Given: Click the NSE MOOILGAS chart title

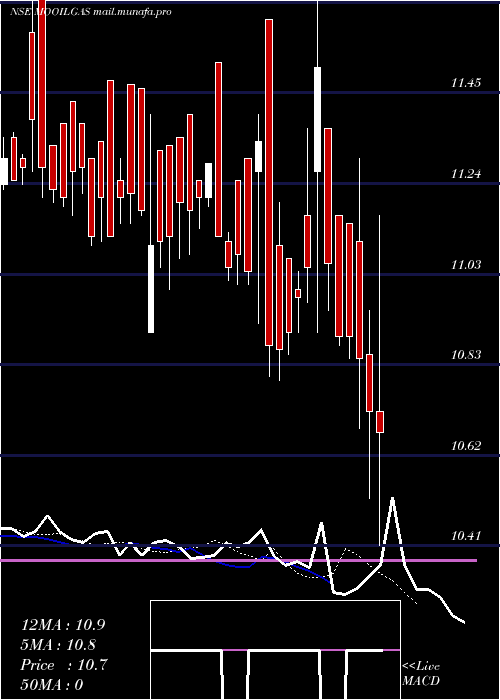Looking at the screenshot, I should coord(91,12).
